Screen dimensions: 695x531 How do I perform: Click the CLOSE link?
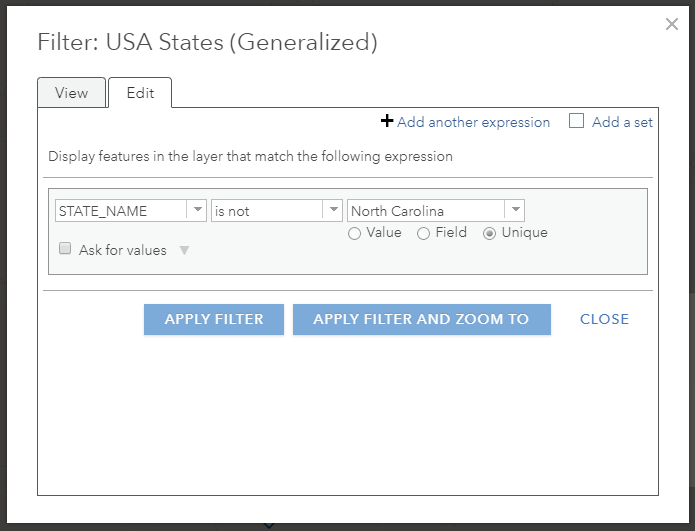pos(604,319)
